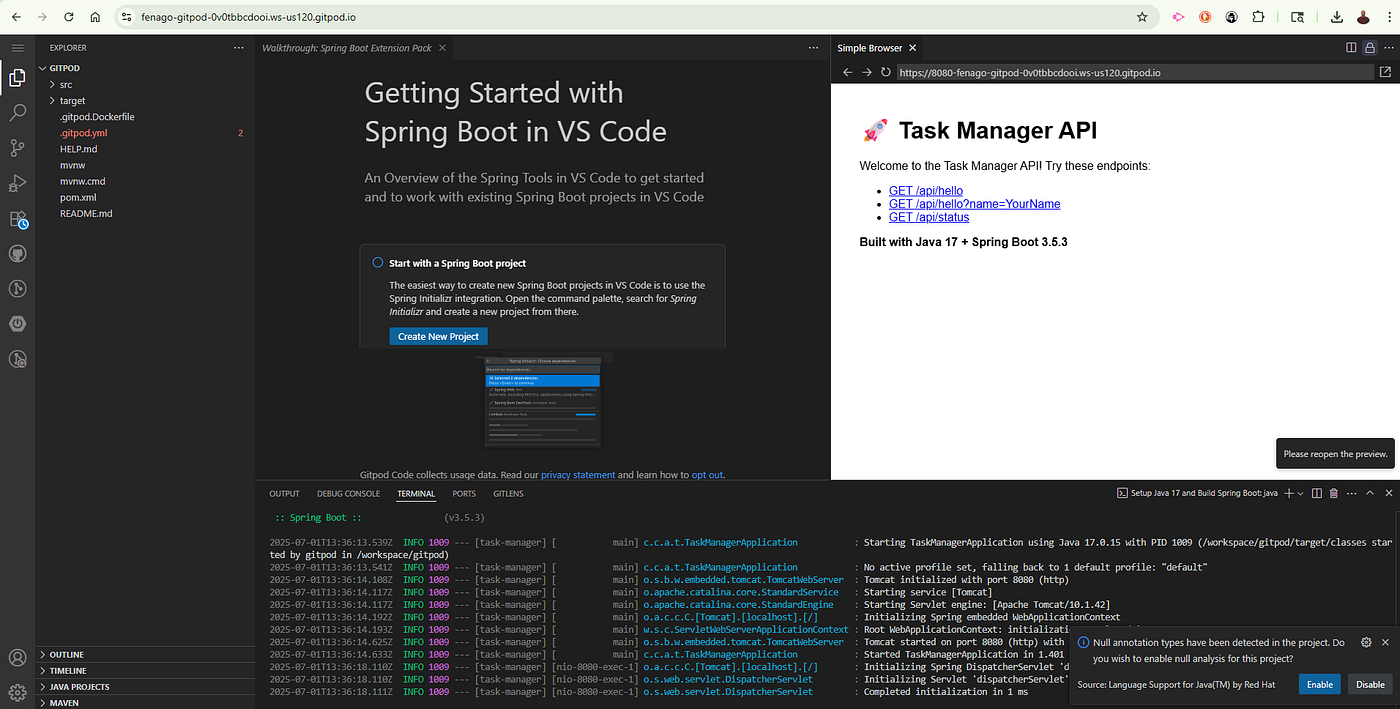Expand the Java Projects section
The height and width of the screenshot is (709, 1400).
145,686
